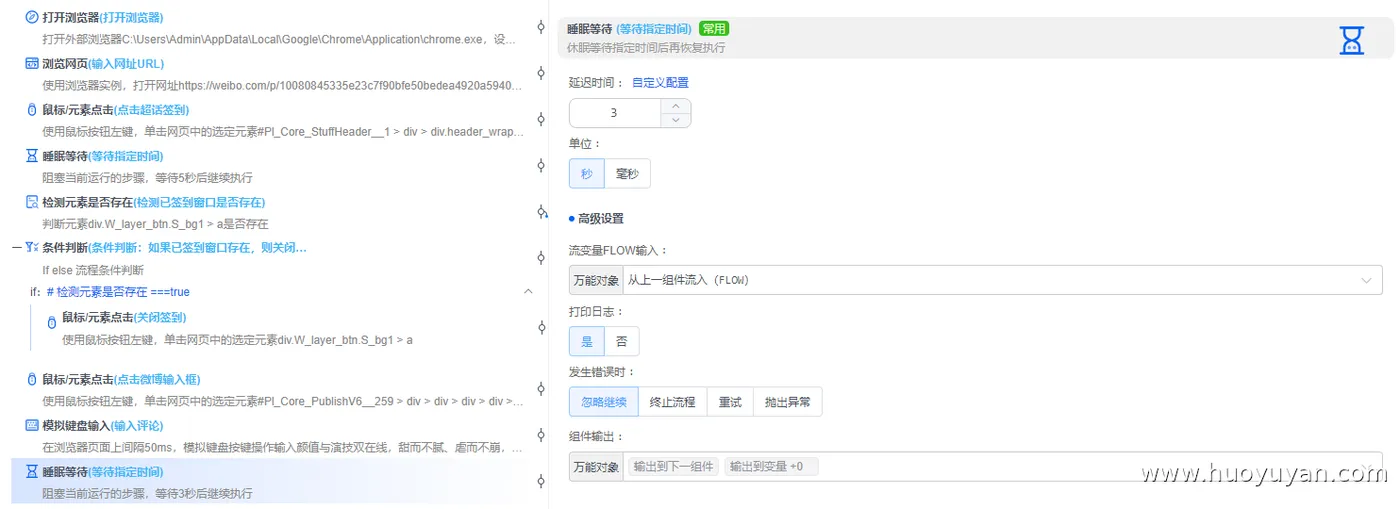The width and height of the screenshot is (1400, 509).
Task: Click the 自定义配置 link
Action: coord(660,83)
